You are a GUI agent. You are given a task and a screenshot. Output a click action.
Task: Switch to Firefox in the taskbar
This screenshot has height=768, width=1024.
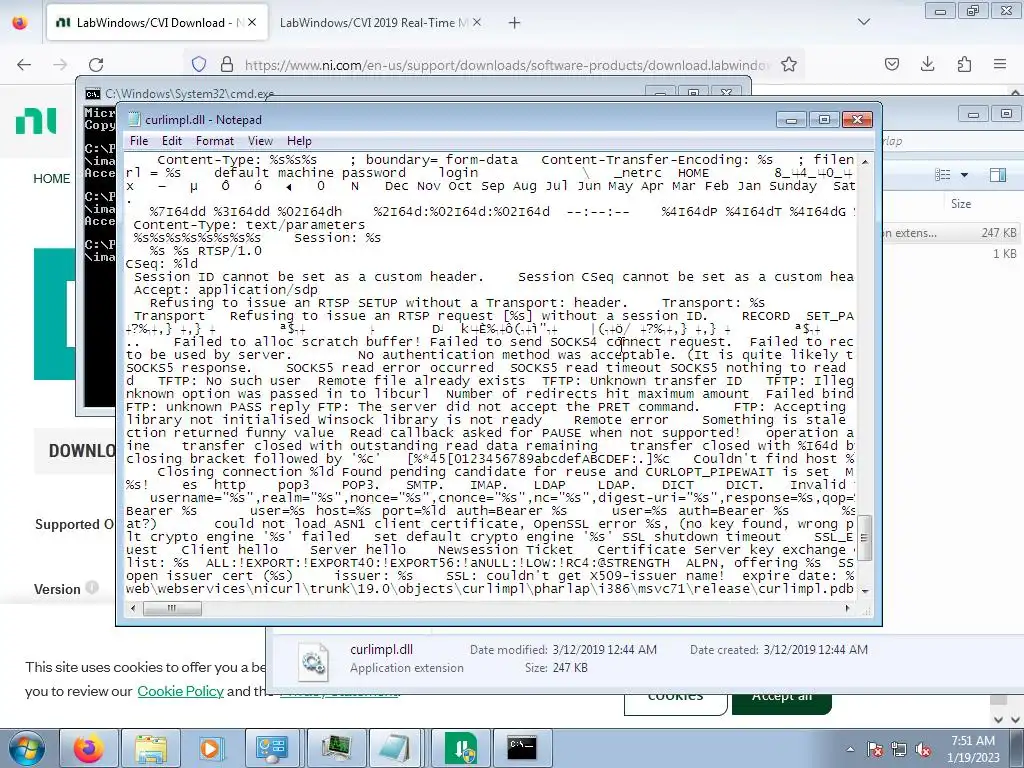click(89, 748)
